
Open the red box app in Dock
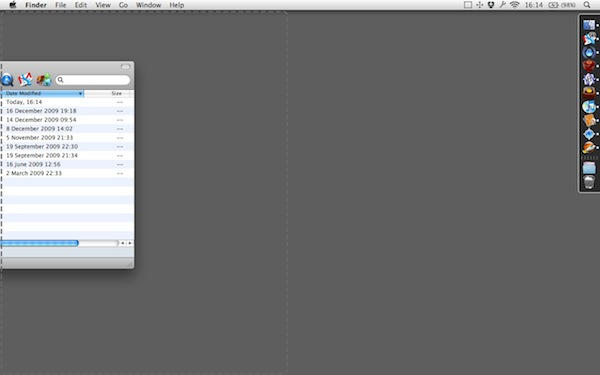click(x=589, y=66)
